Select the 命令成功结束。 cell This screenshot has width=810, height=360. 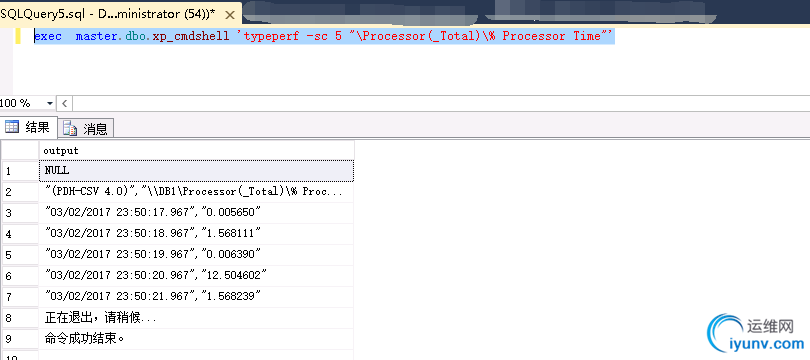(197, 339)
